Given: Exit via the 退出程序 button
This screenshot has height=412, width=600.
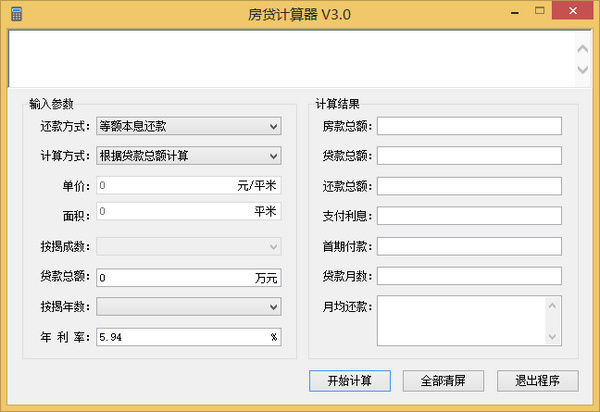Looking at the screenshot, I should tap(538, 381).
